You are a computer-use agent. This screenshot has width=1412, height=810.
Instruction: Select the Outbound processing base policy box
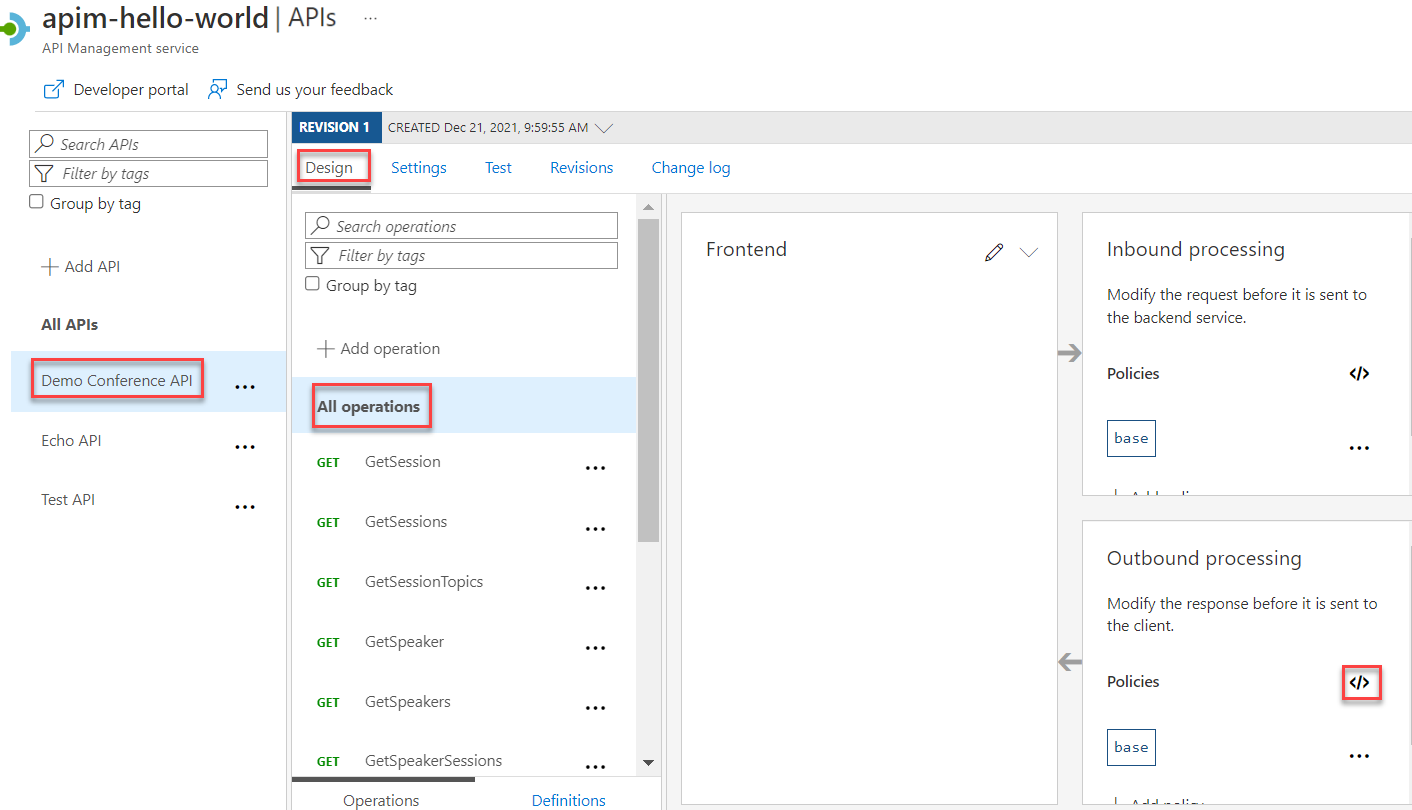click(1131, 747)
